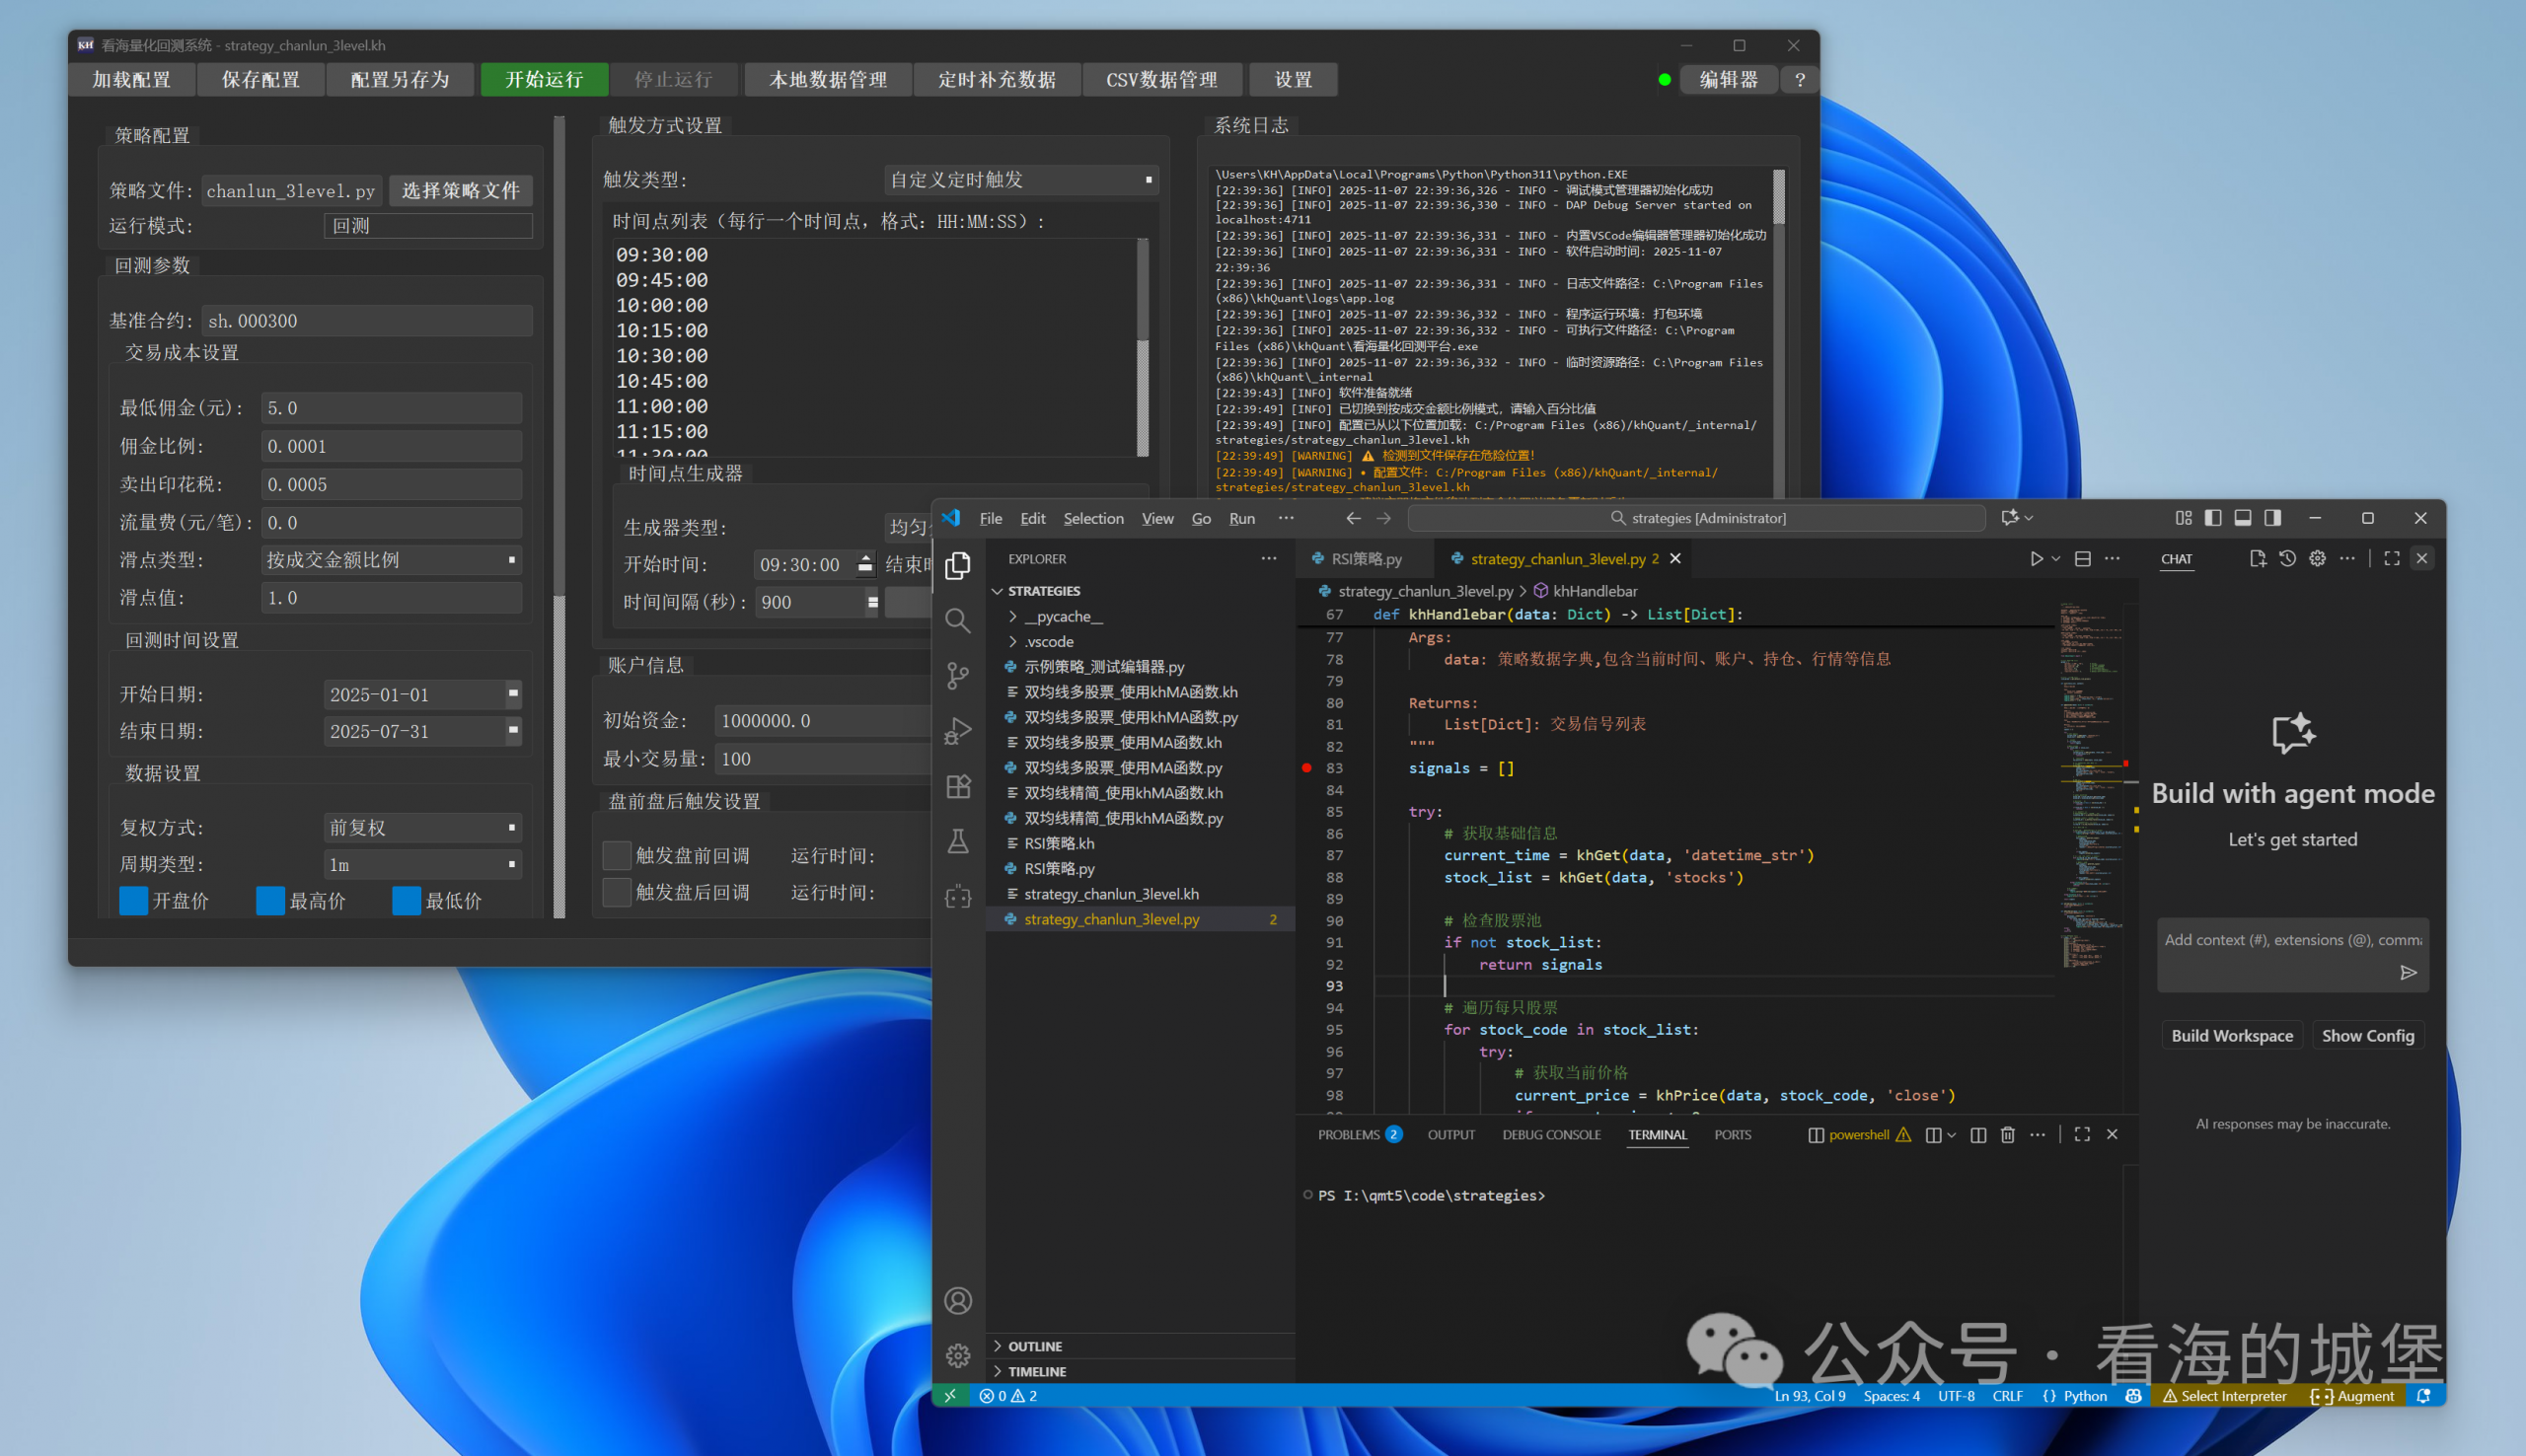Viewport: 2526px width, 1456px height.
Task: Click send arrow in chat input
Action: pyautogui.click(x=2408, y=972)
